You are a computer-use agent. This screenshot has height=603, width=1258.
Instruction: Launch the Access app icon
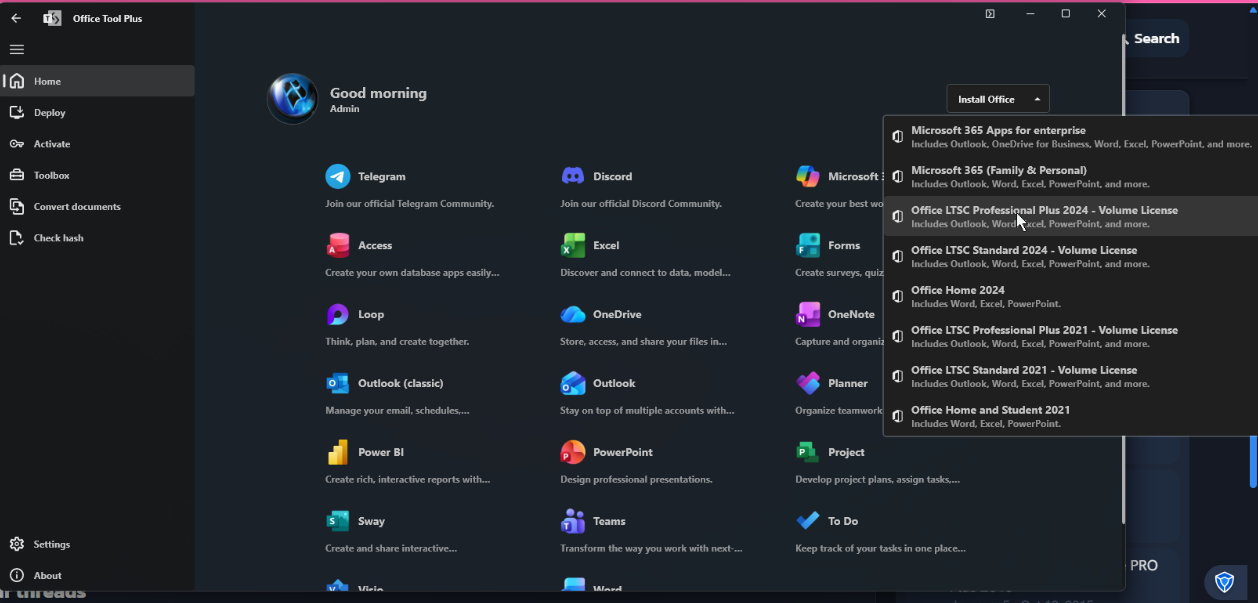tap(338, 245)
